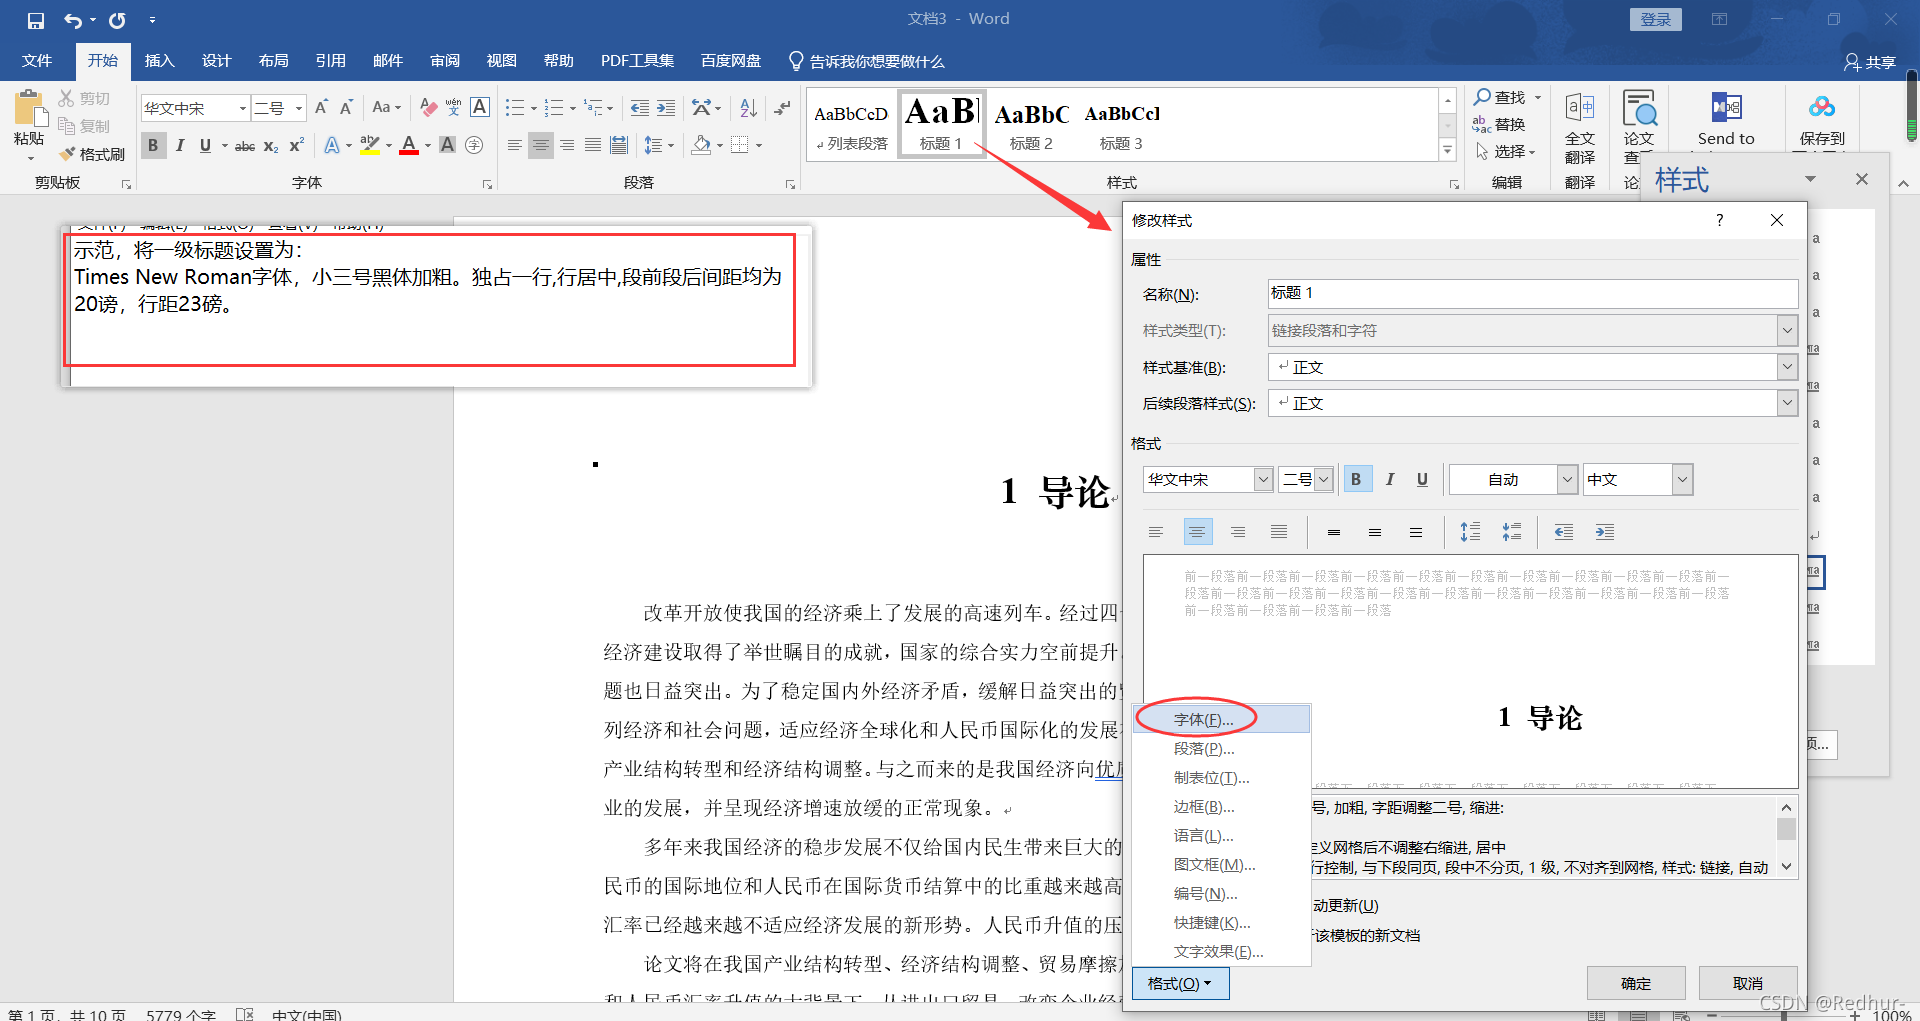Open ribbon font size dropdown 二号
The height and width of the screenshot is (1021, 1920).
tap(298, 107)
